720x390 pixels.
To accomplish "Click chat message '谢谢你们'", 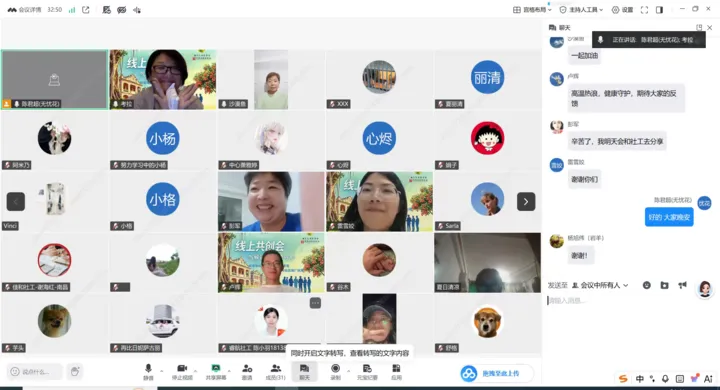I will tap(585, 179).
